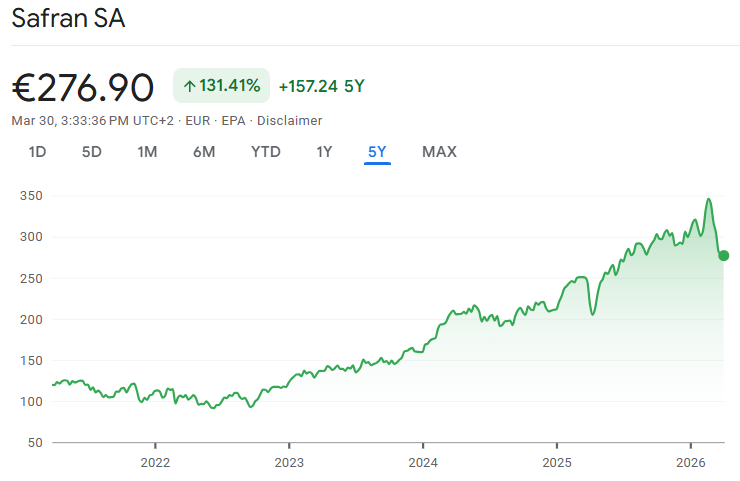Choose the 6M time range
Screen dimensions: 740x481
tap(204, 152)
